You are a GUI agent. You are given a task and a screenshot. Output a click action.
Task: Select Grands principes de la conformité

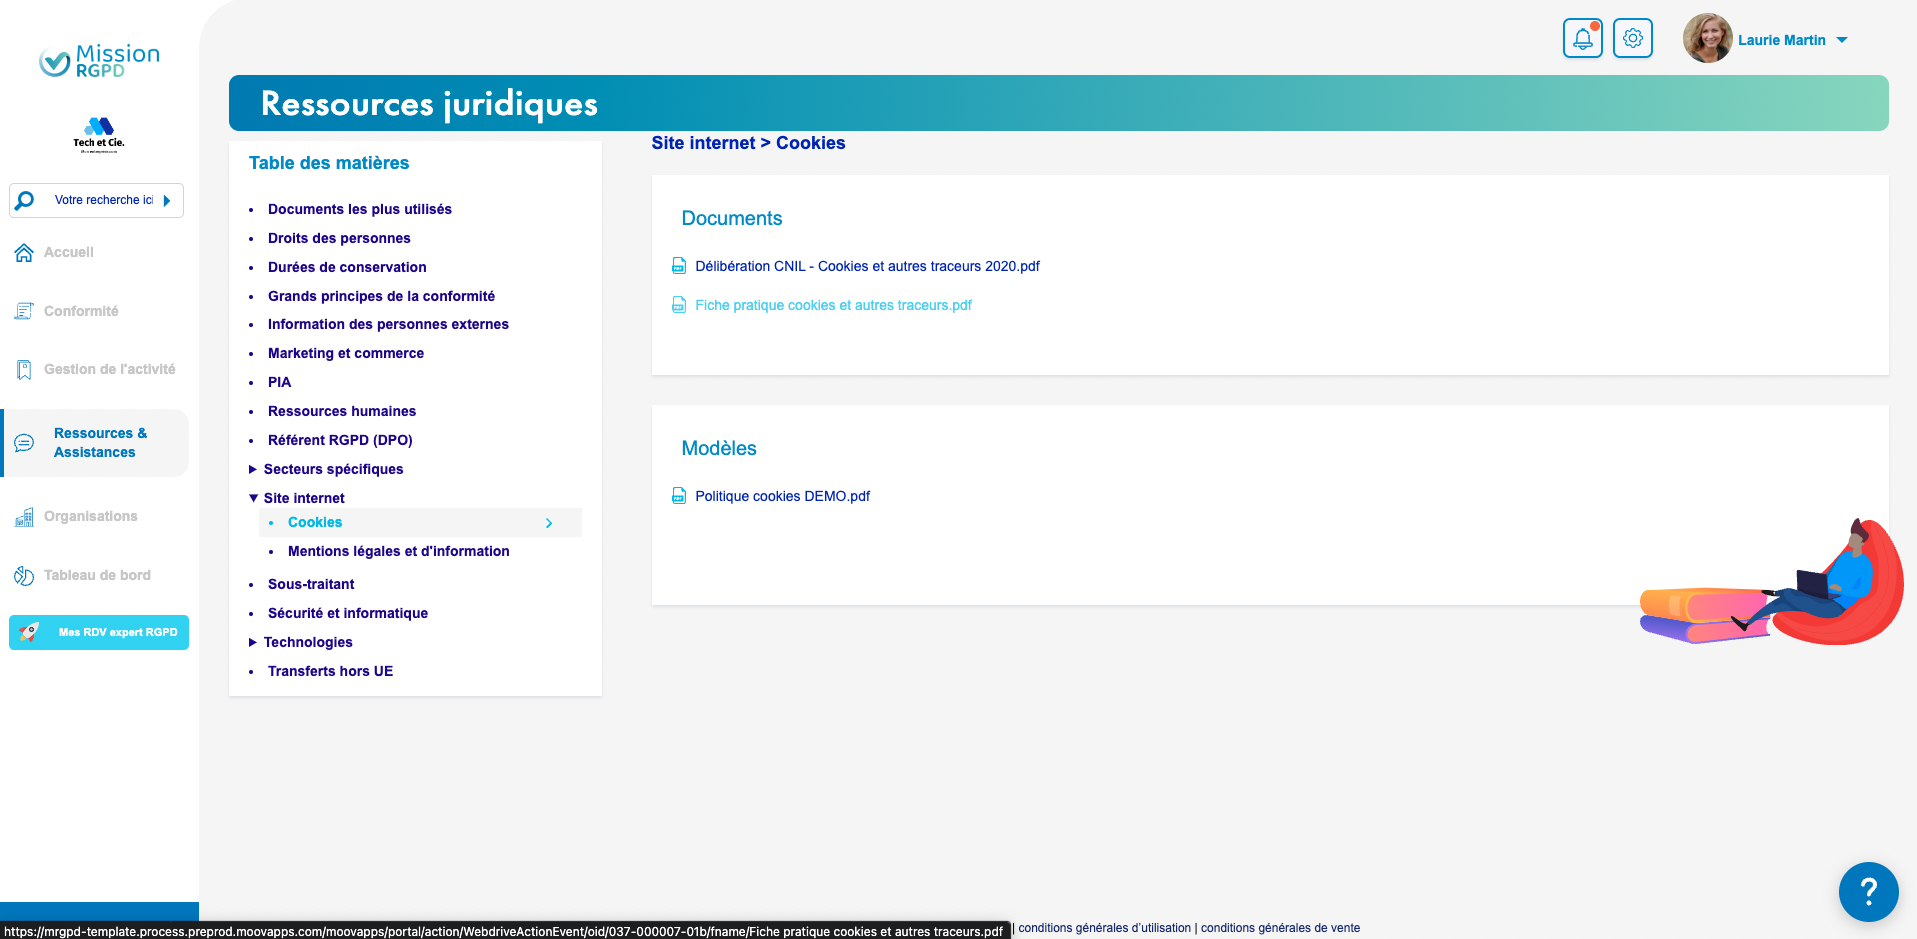click(x=381, y=296)
